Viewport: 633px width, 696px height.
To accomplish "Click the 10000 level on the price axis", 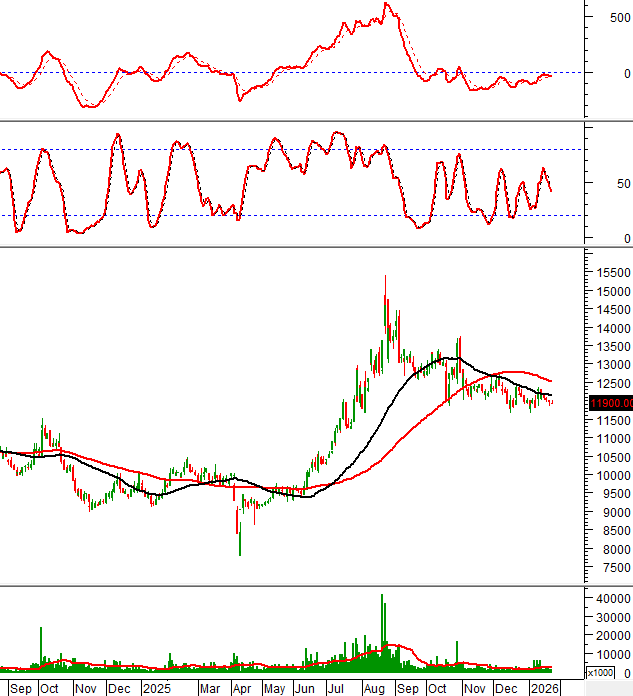I will click(609, 476).
